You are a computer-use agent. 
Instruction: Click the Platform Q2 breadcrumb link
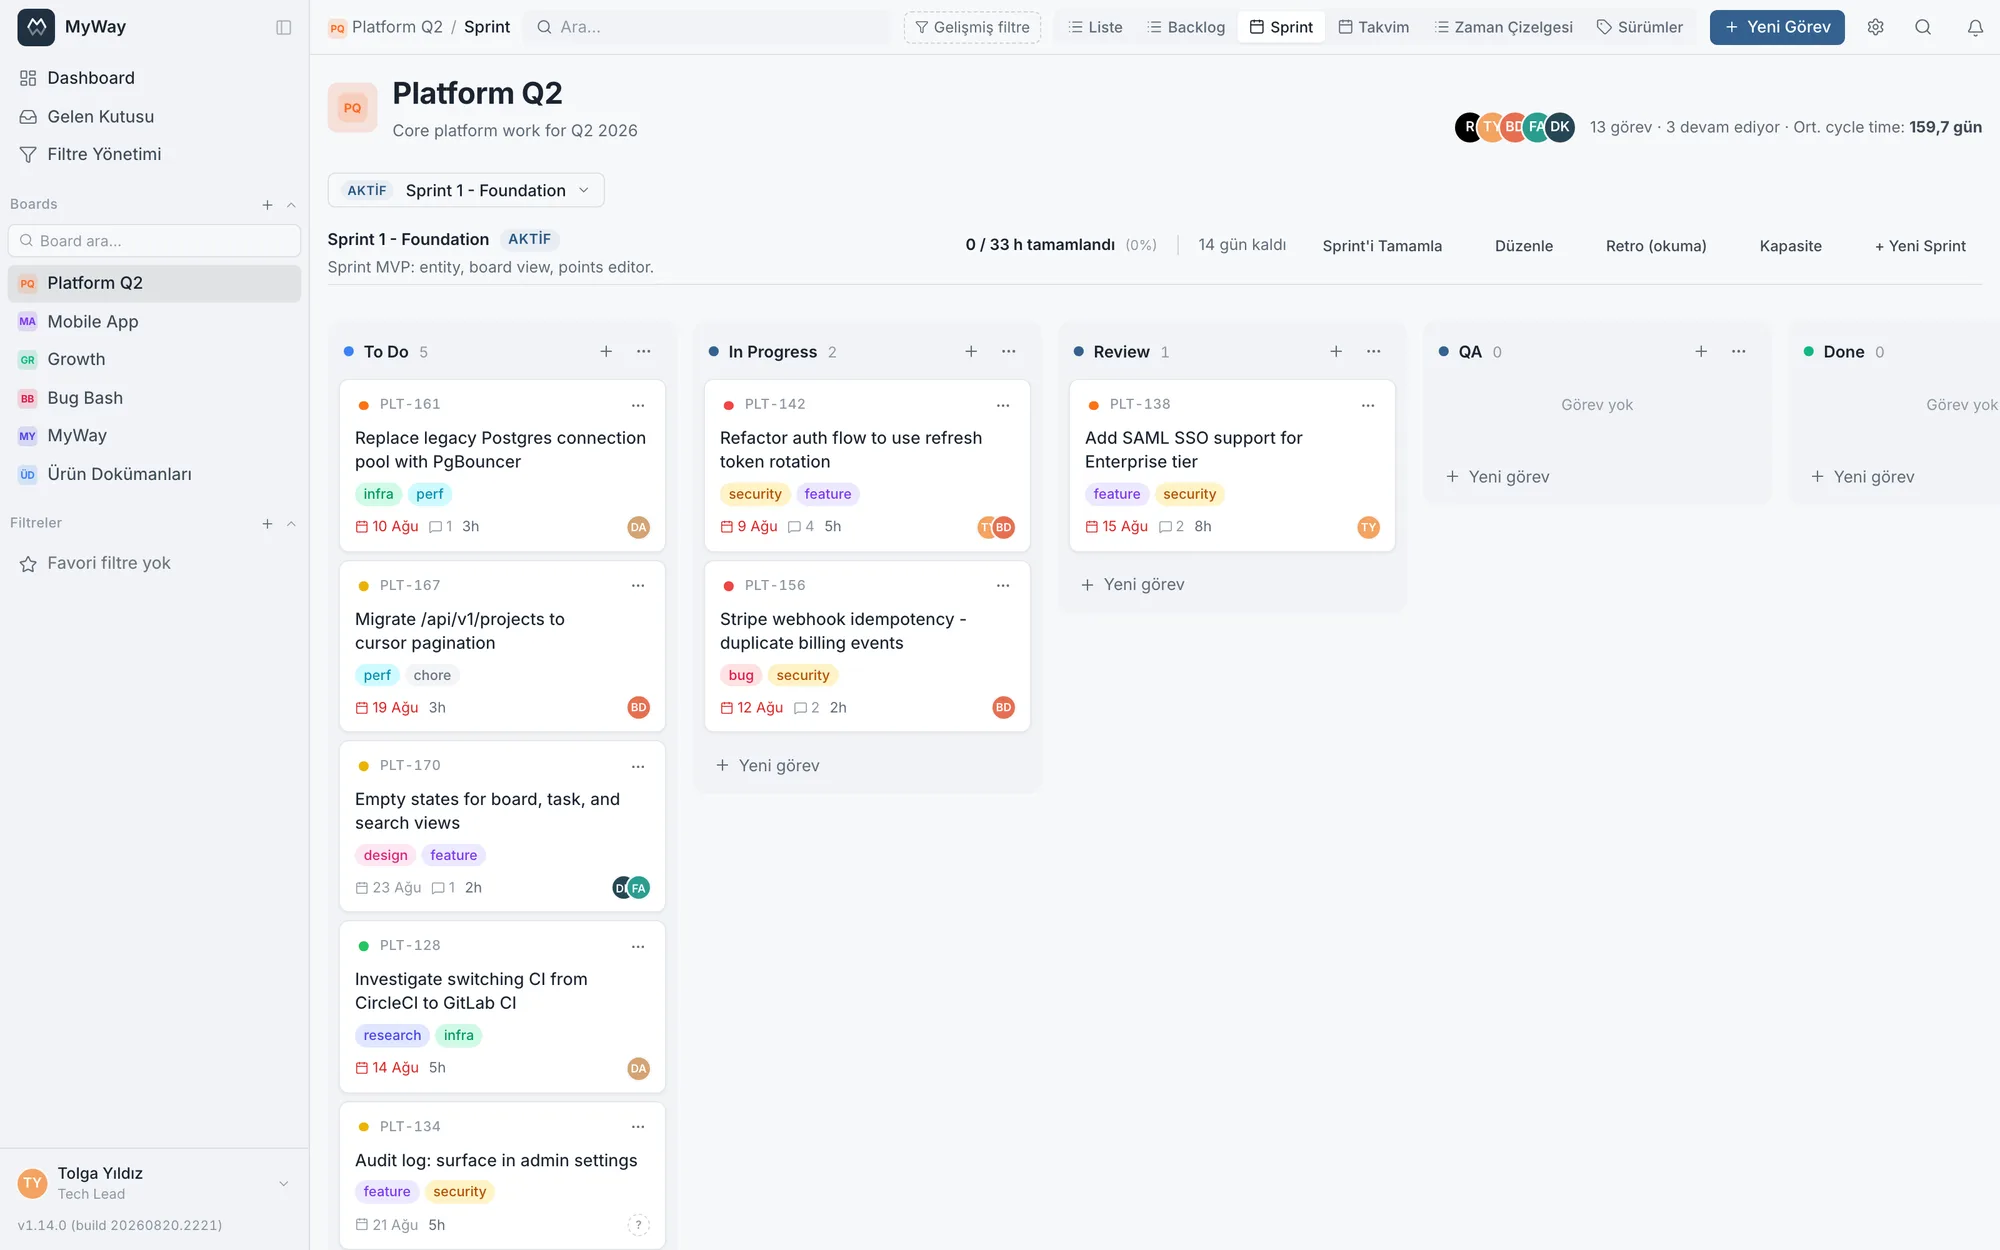click(x=397, y=27)
